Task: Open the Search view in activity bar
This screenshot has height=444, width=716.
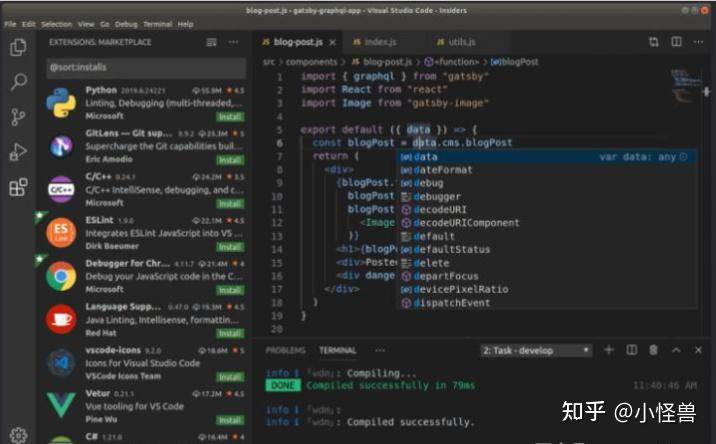Action: 18,82
